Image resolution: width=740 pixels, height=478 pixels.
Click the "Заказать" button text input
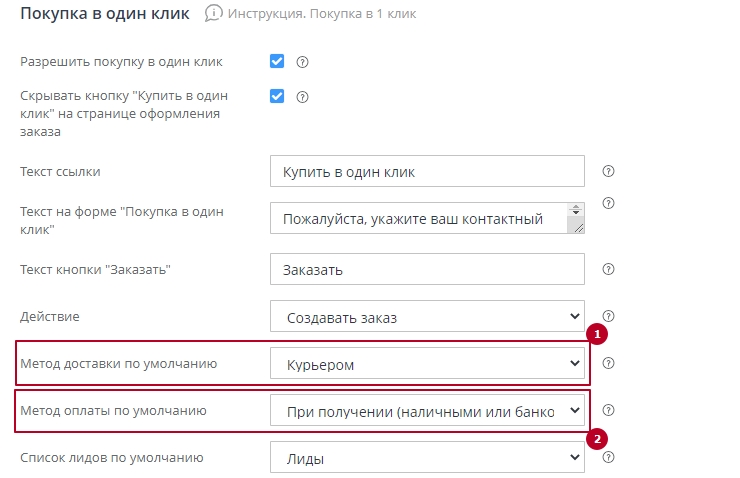pyautogui.click(x=427, y=270)
